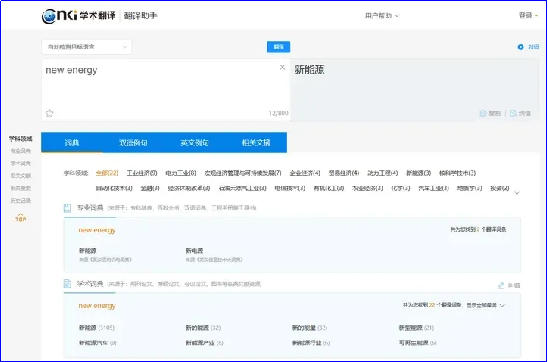Click the 学术词典 section document icon

click(67, 284)
